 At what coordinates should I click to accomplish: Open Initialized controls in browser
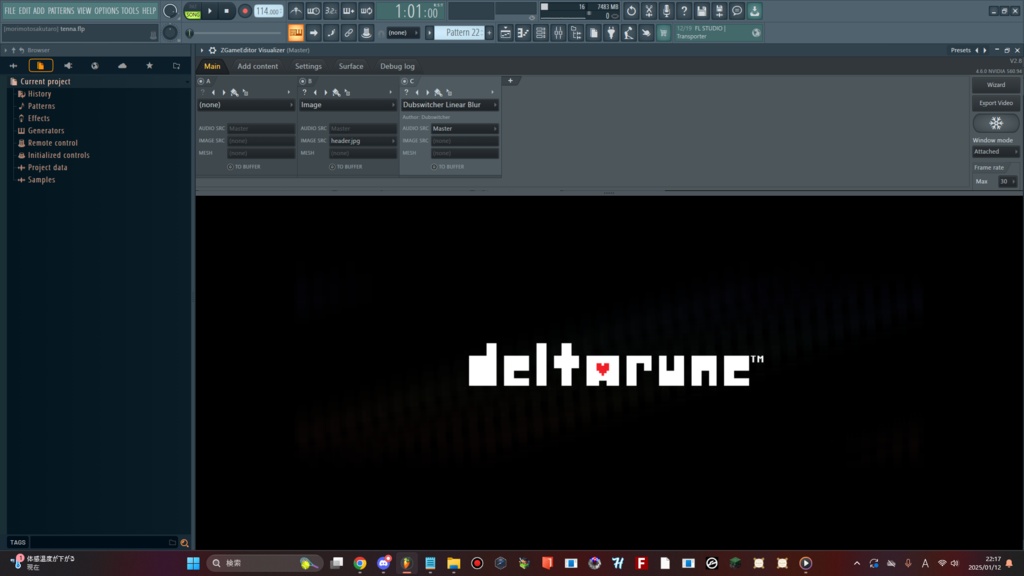58,155
